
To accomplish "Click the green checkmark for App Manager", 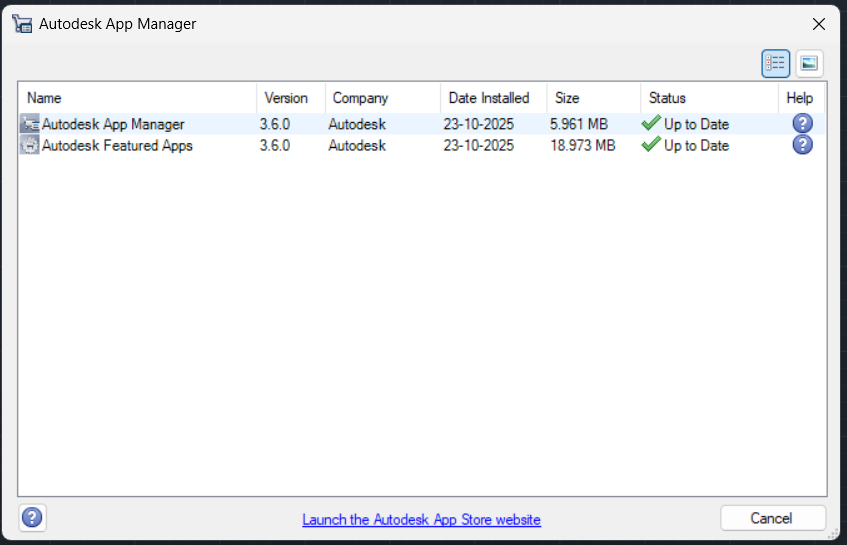I will (651, 123).
